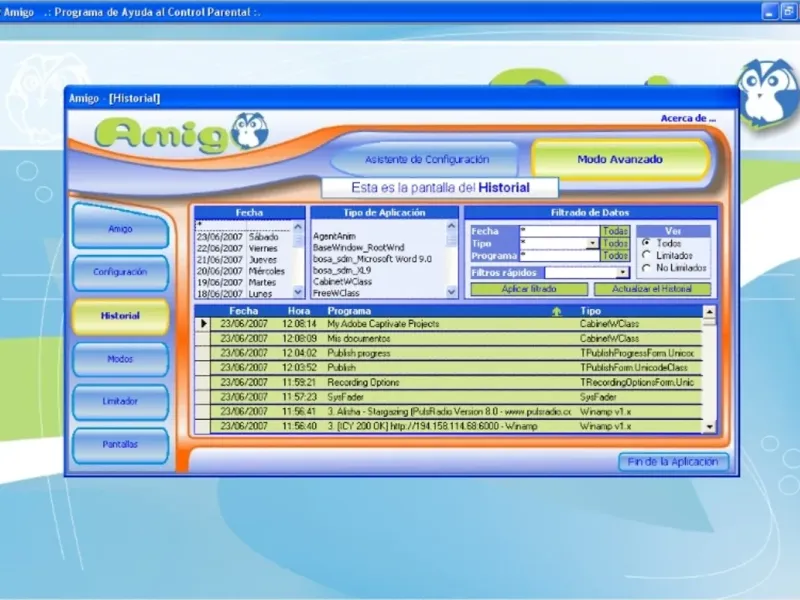Select the No Limitados radio button
The height and width of the screenshot is (600, 800).
point(647,267)
